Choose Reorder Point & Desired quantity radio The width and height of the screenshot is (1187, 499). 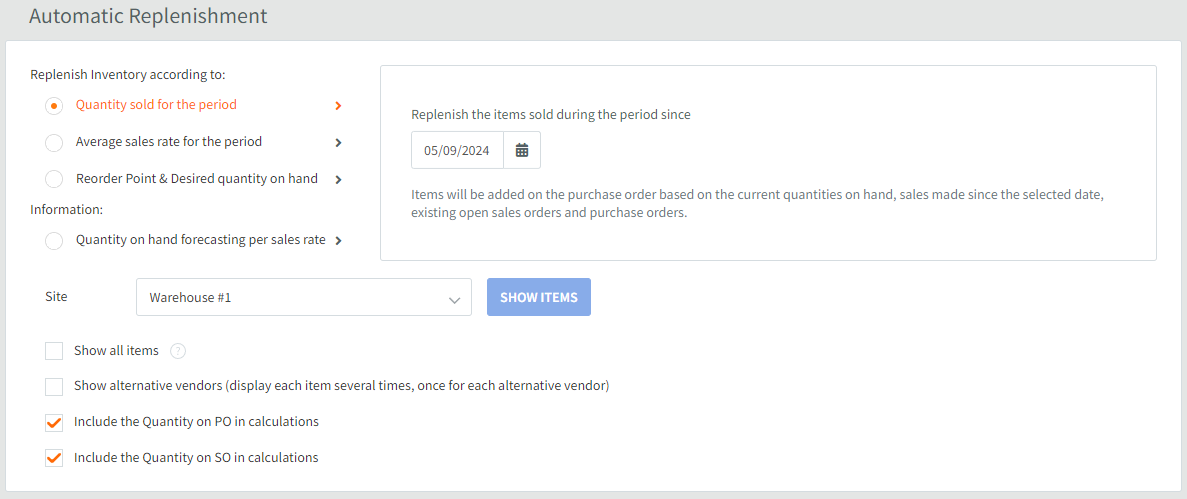(x=54, y=179)
